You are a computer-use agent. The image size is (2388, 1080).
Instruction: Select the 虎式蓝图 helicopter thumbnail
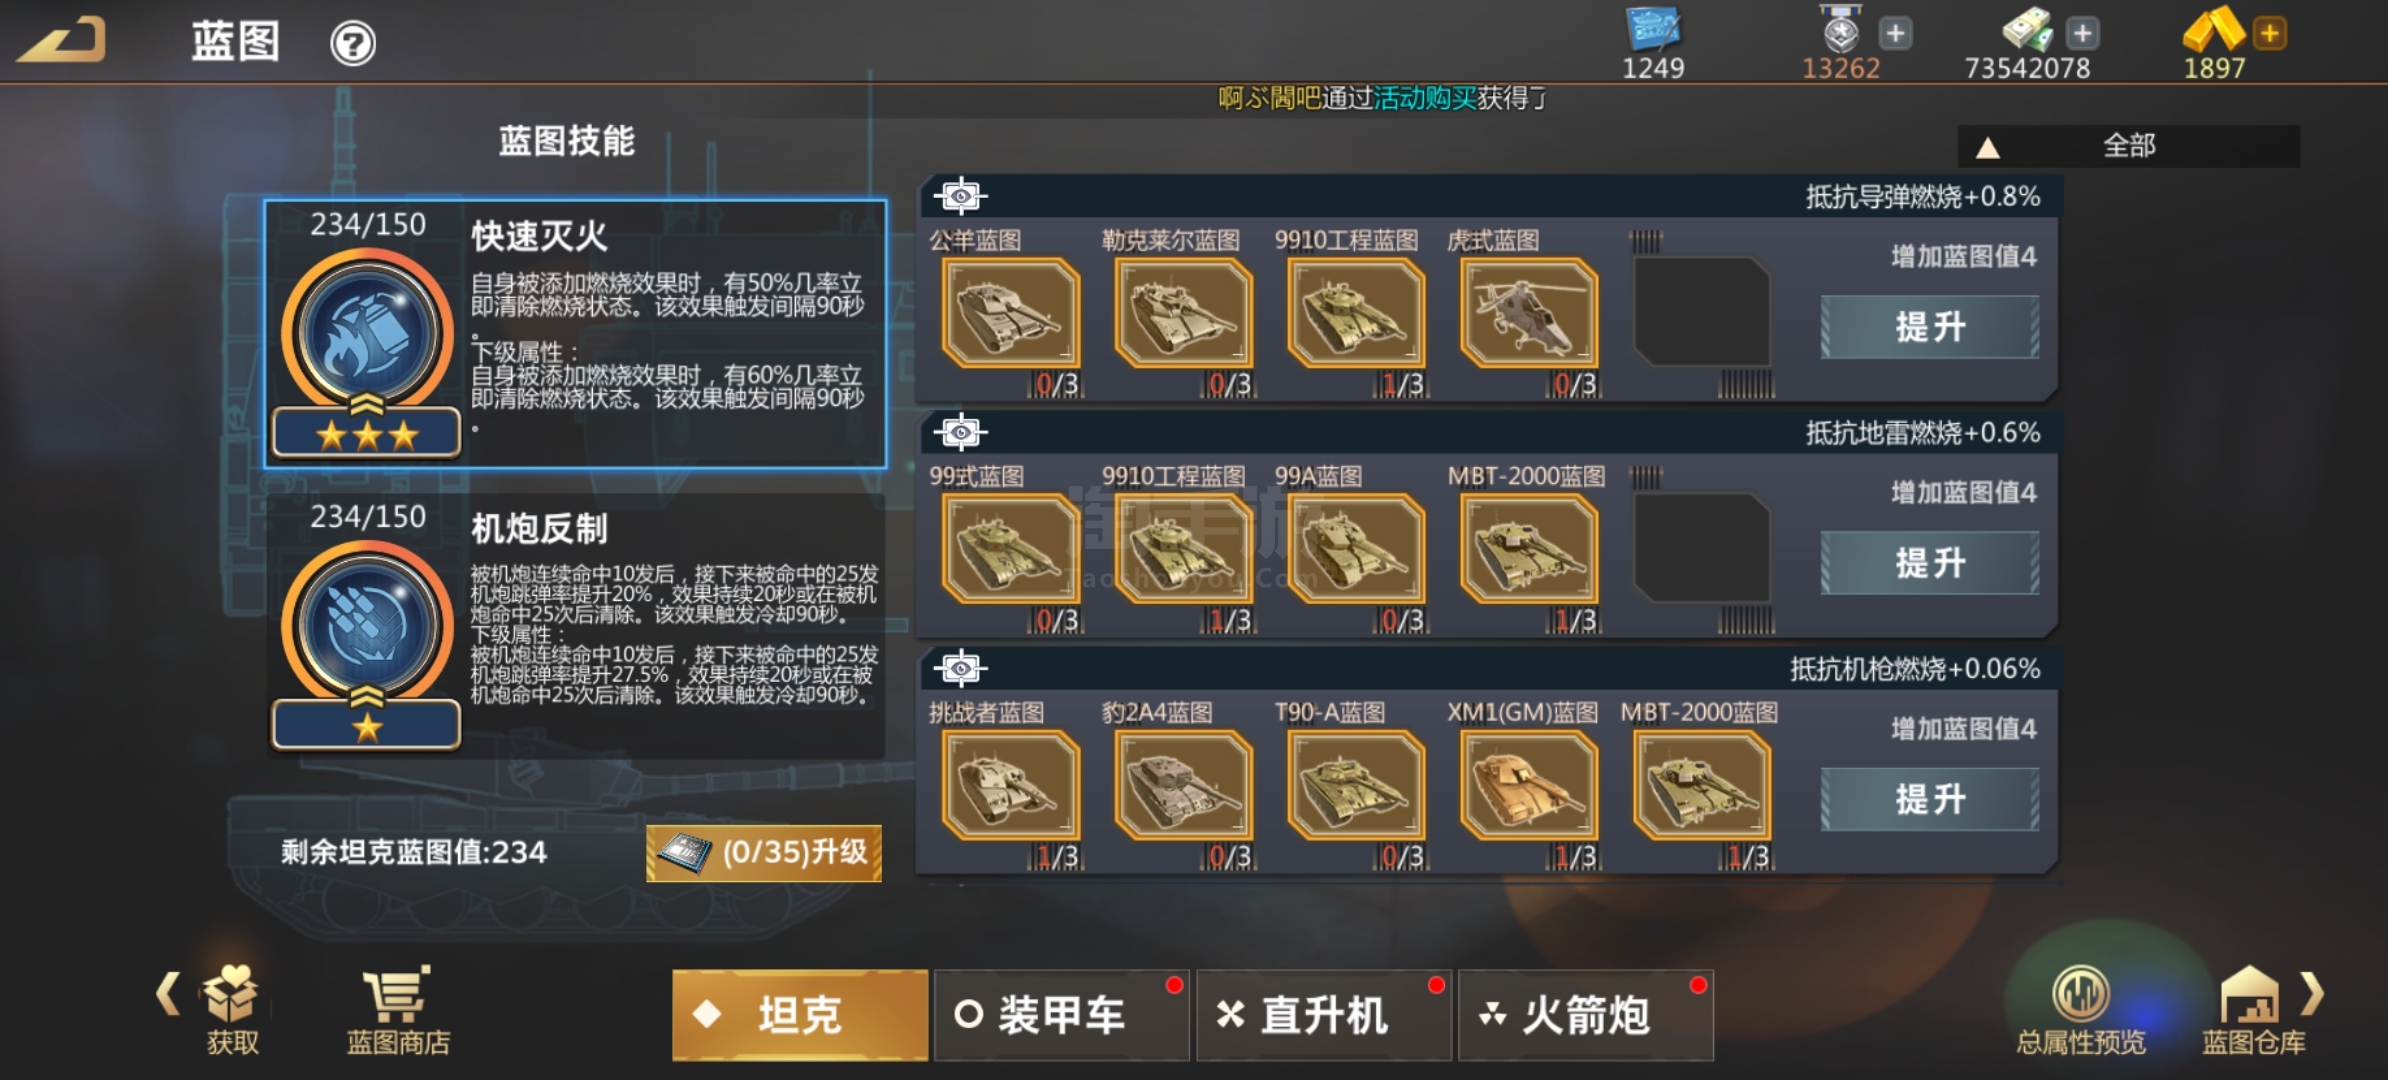[1528, 313]
